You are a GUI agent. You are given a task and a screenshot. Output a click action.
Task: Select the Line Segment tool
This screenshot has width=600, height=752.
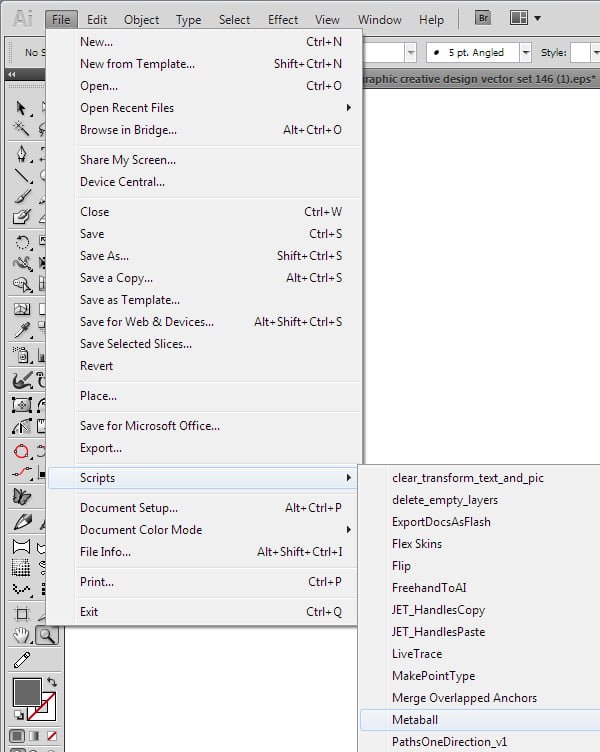coord(22,176)
